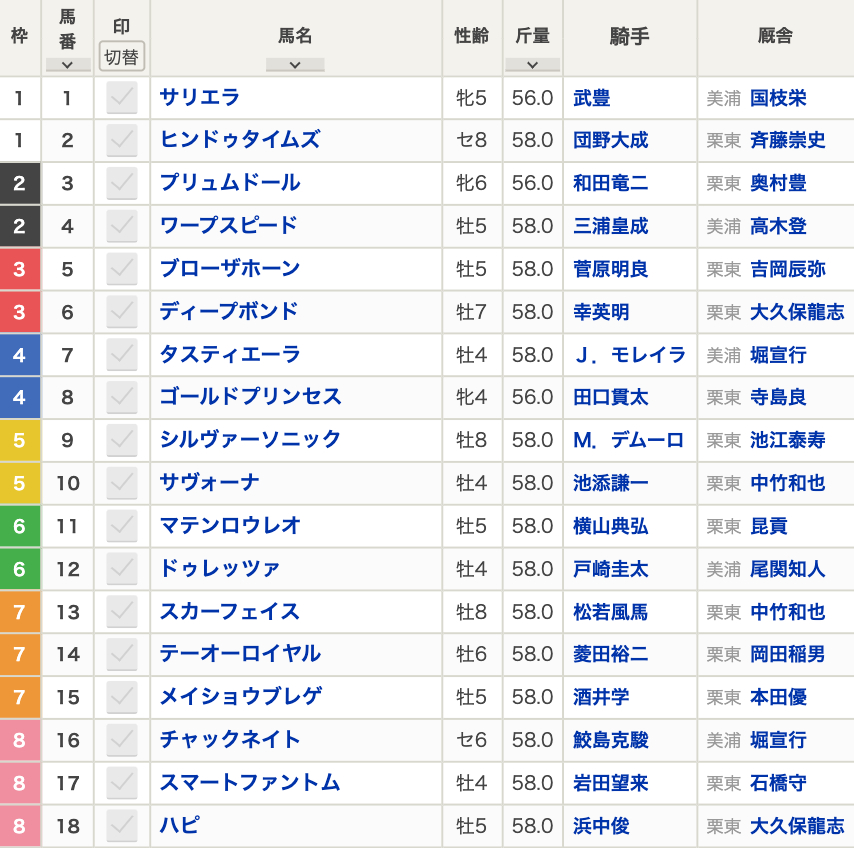
Task: Sort by 馬番 using the arrow
Action: pyautogui.click(x=68, y=65)
